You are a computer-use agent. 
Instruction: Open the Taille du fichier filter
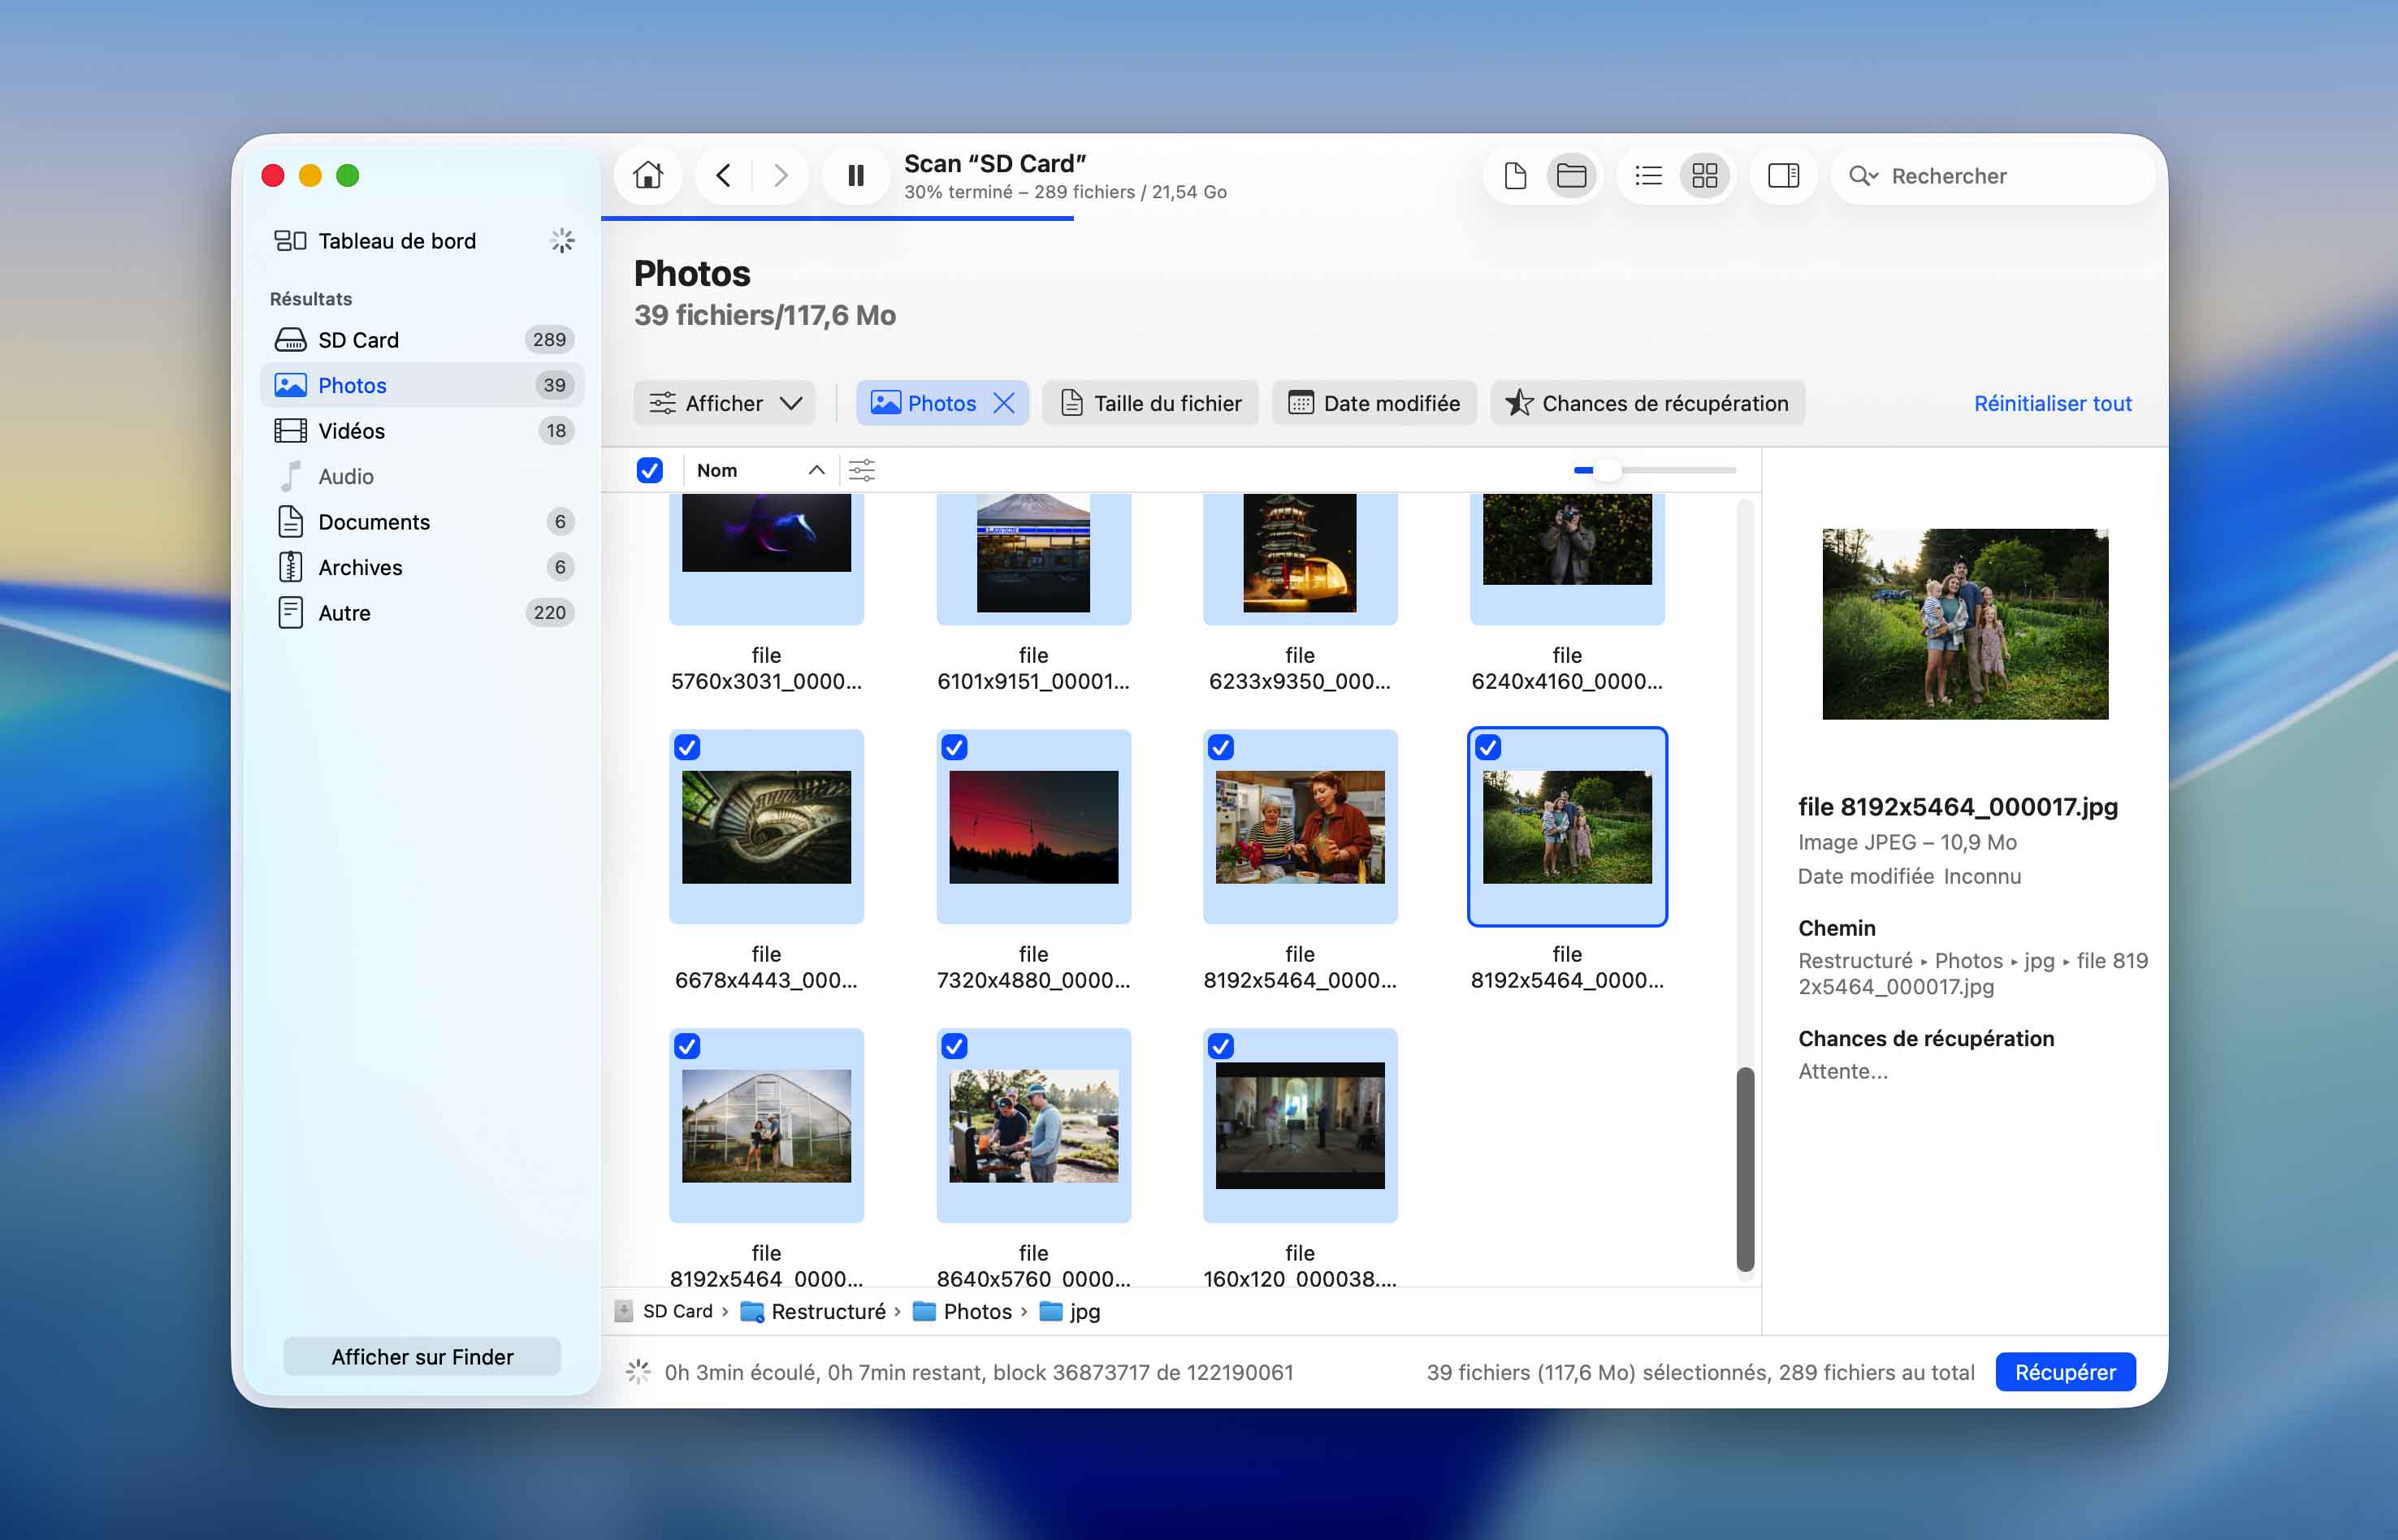click(x=1150, y=403)
